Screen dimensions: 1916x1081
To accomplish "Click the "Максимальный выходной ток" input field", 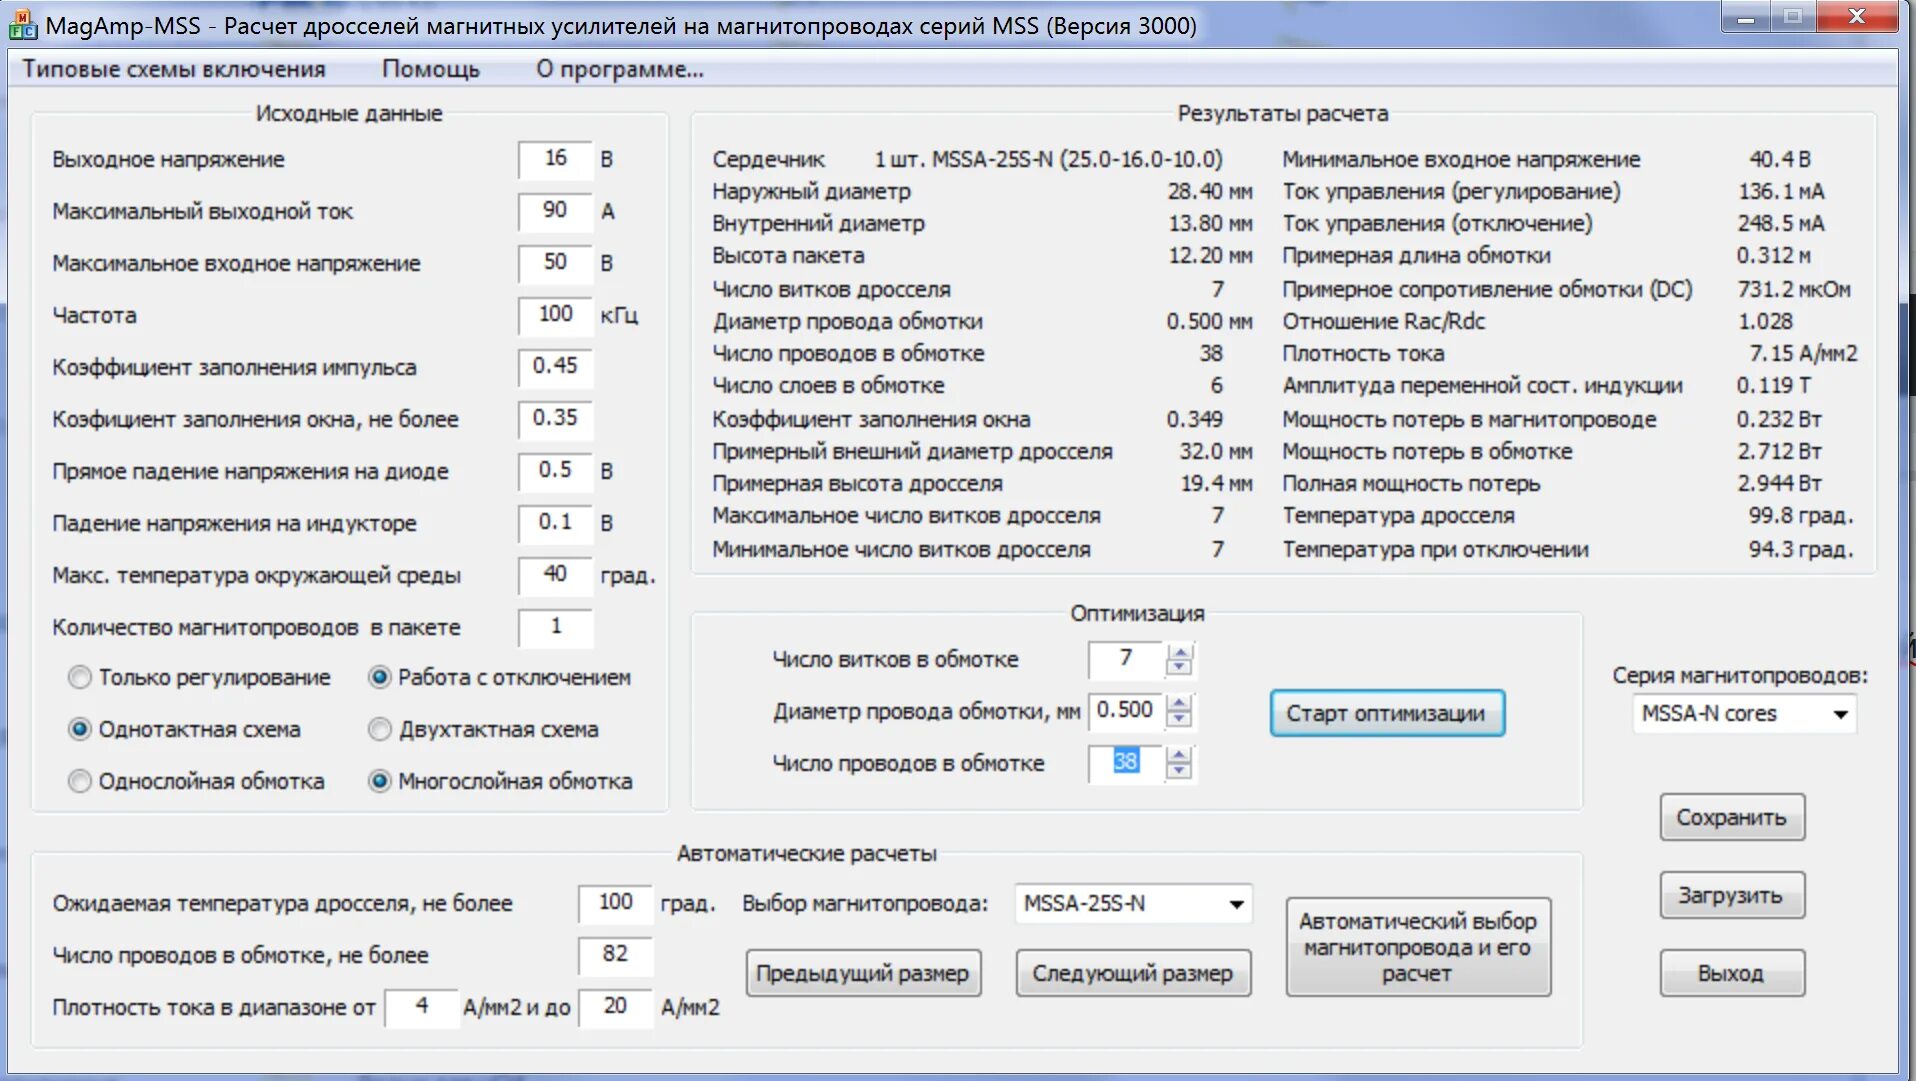I will [555, 211].
